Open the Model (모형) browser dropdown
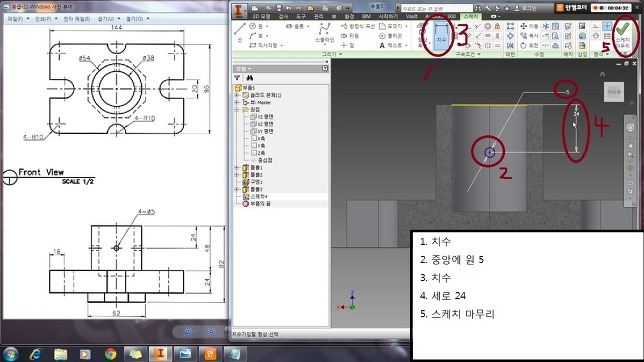 (243, 69)
